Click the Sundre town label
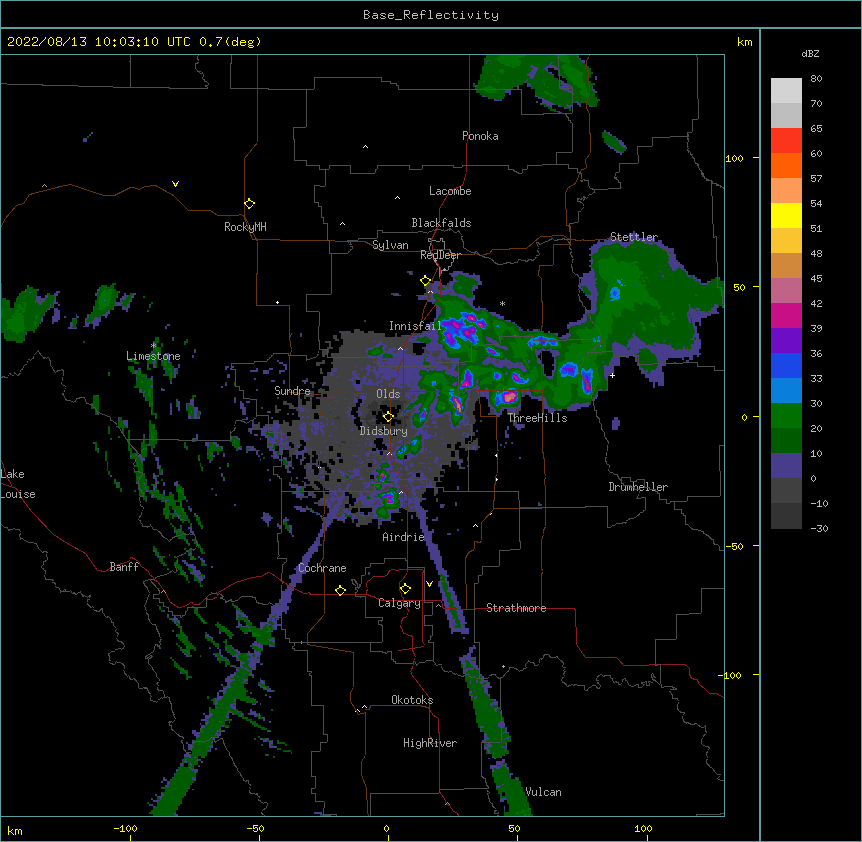This screenshot has width=862, height=842. coord(292,391)
